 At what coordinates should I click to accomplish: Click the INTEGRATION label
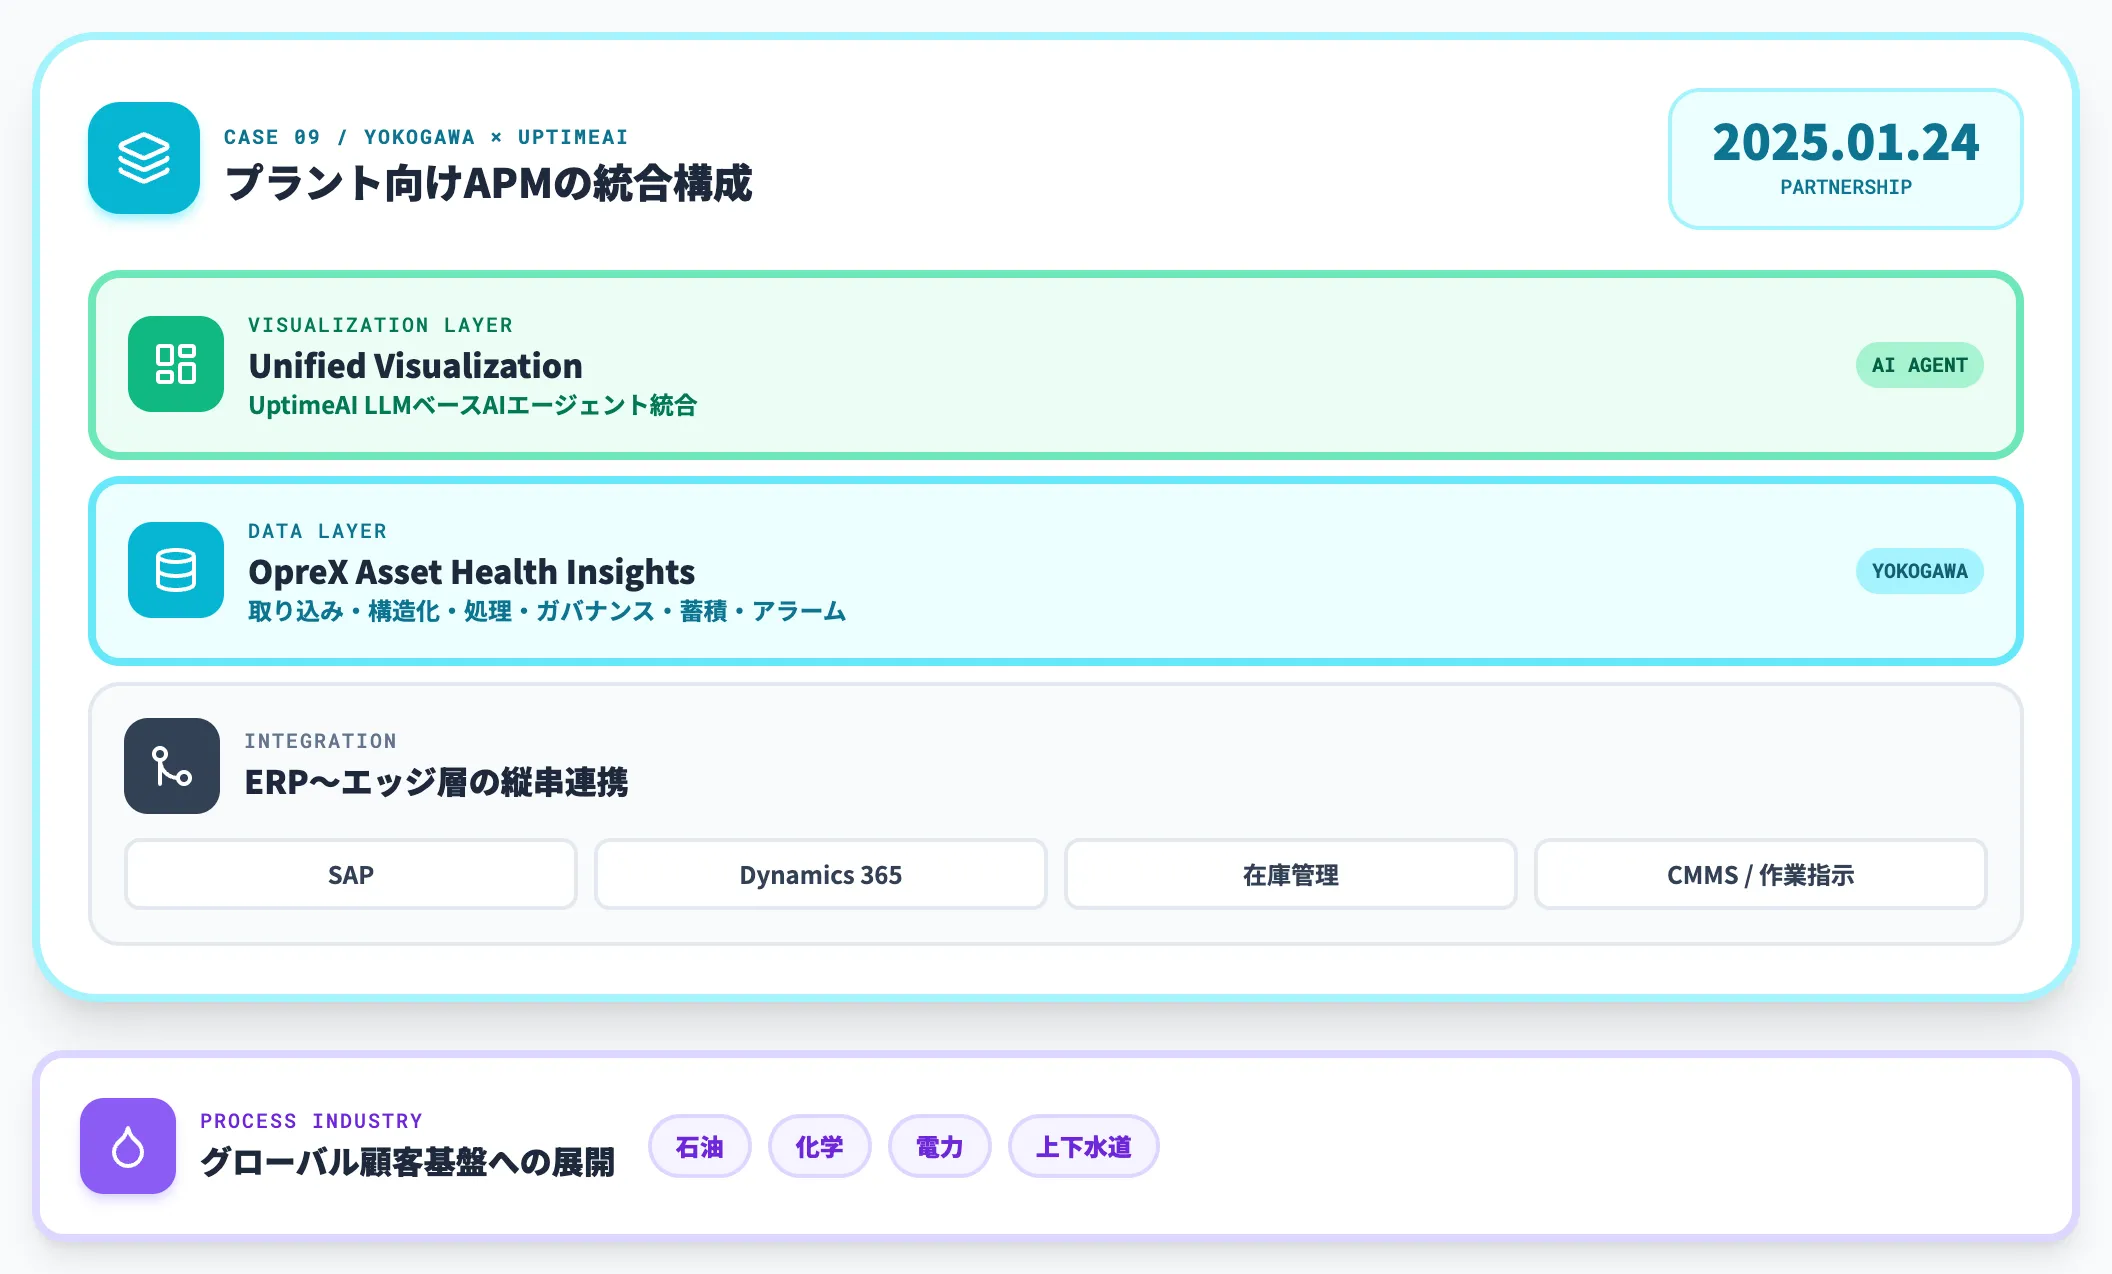pos(320,741)
